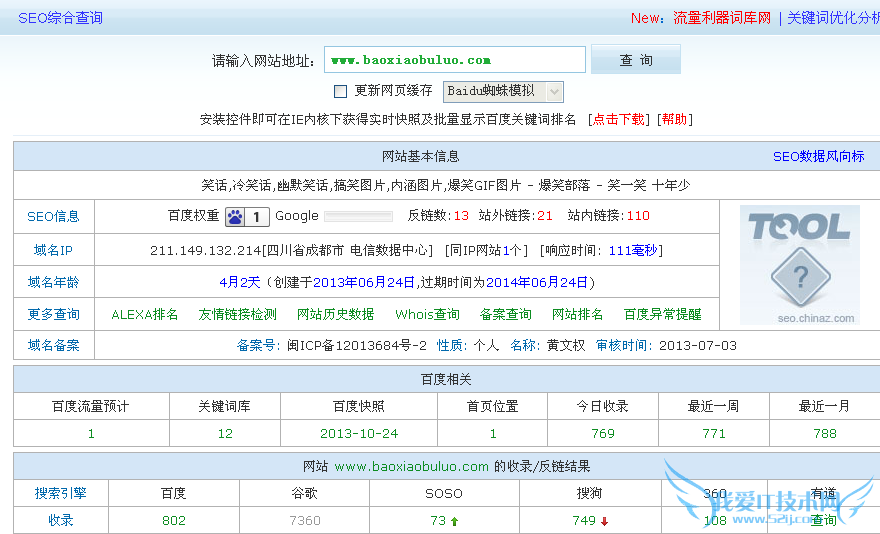Viewport: 880px width, 534px height.
Task: Open the SEO数据风向标 link
Action: click(x=818, y=157)
